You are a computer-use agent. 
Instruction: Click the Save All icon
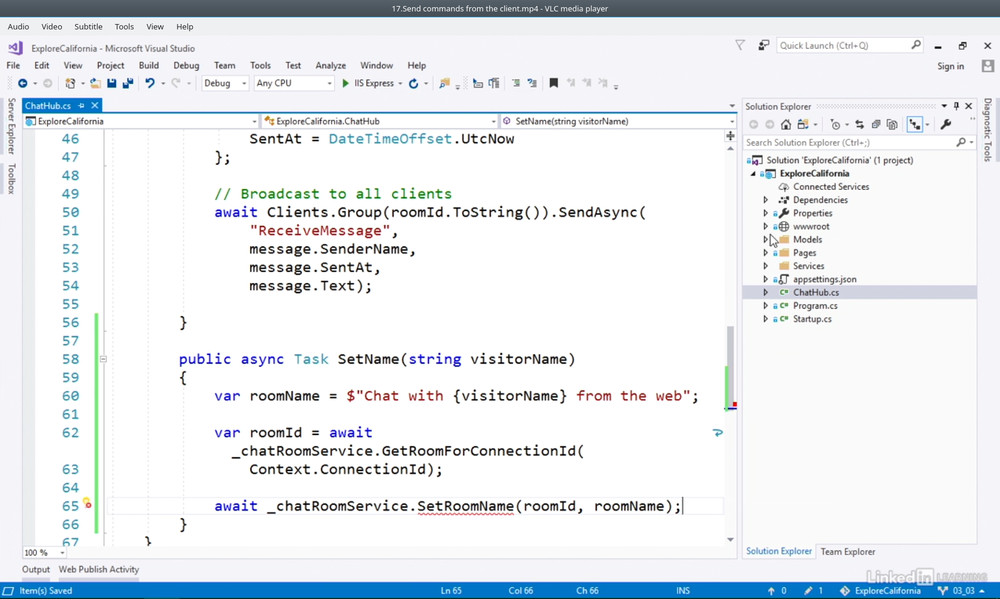(x=128, y=84)
